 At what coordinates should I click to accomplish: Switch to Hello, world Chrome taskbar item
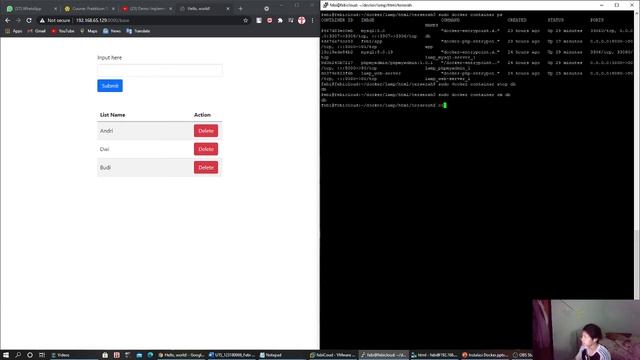coord(181,355)
